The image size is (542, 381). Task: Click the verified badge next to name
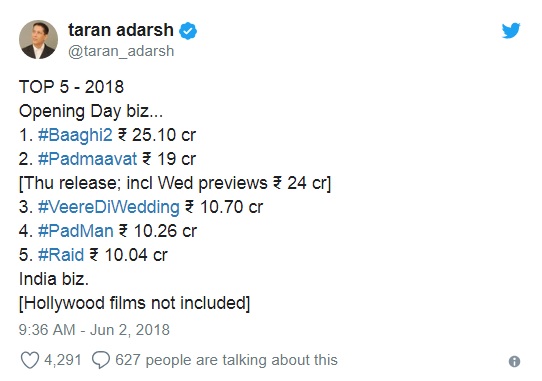pyautogui.click(x=188, y=31)
